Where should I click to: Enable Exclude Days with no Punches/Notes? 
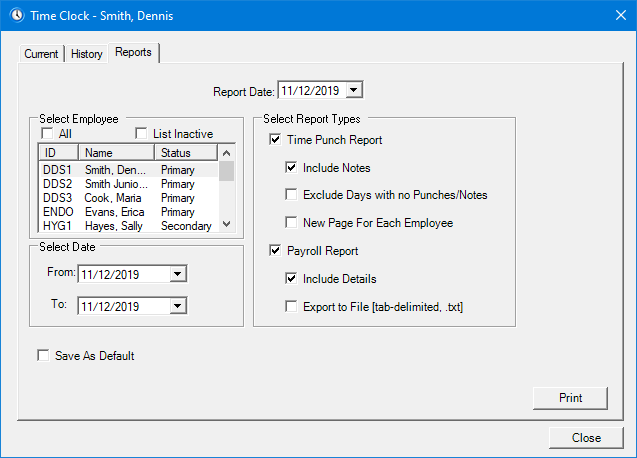click(291, 195)
